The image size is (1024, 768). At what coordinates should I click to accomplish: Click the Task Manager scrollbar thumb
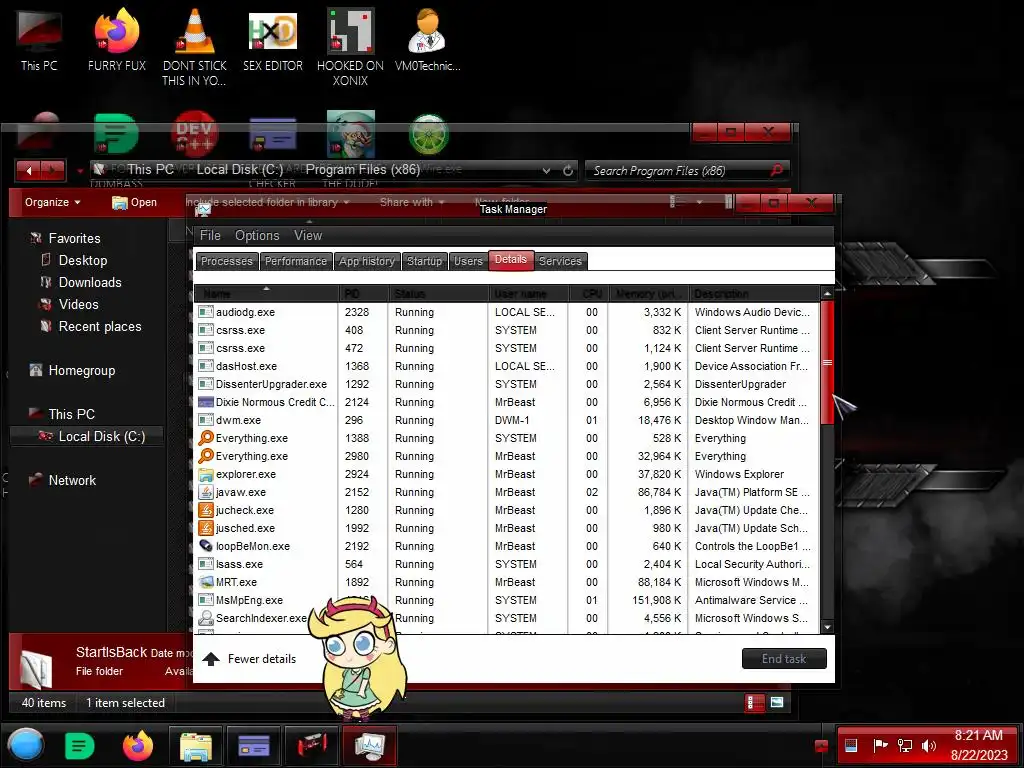tap(827, 362)
